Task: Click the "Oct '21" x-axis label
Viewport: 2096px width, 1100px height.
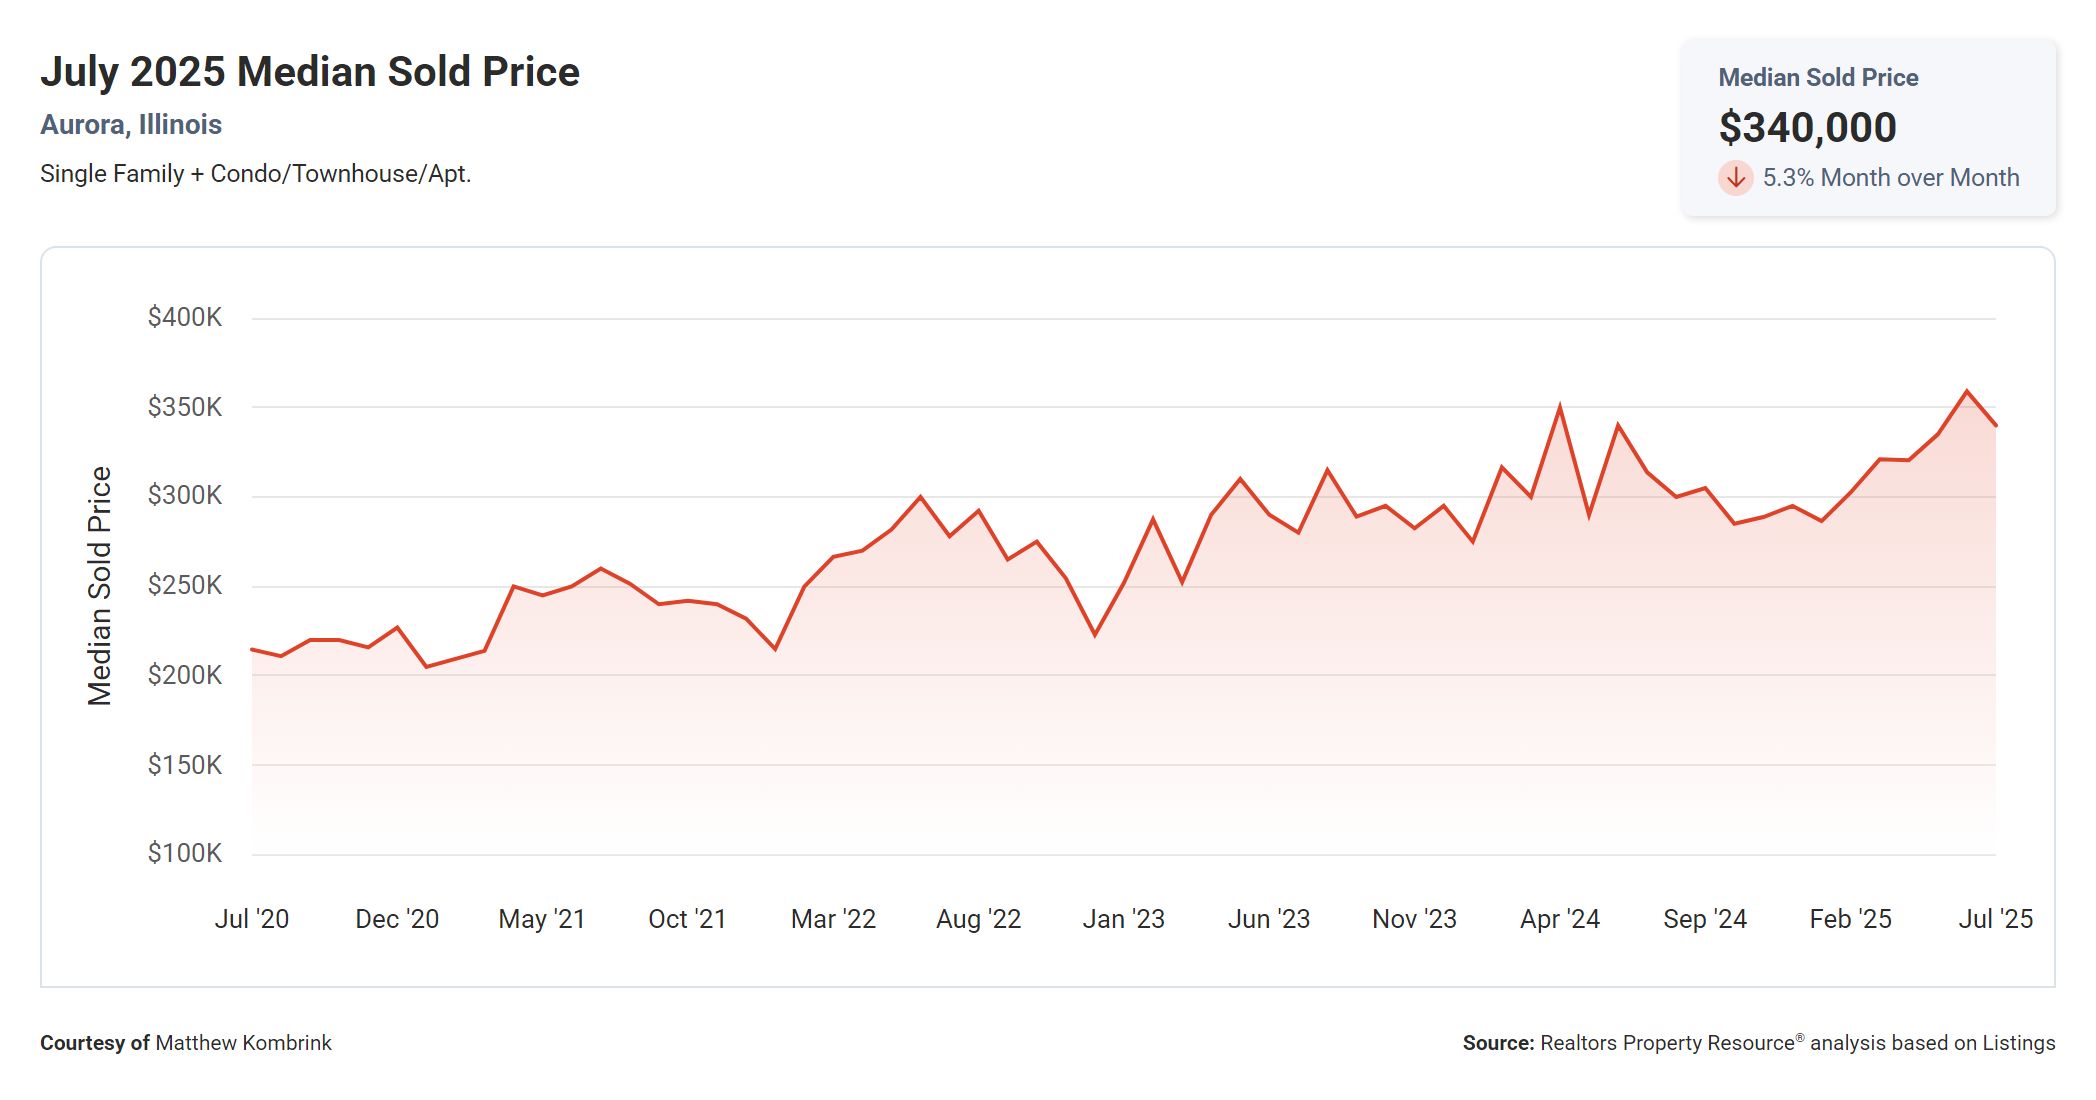Action: (x=687, y=919)
